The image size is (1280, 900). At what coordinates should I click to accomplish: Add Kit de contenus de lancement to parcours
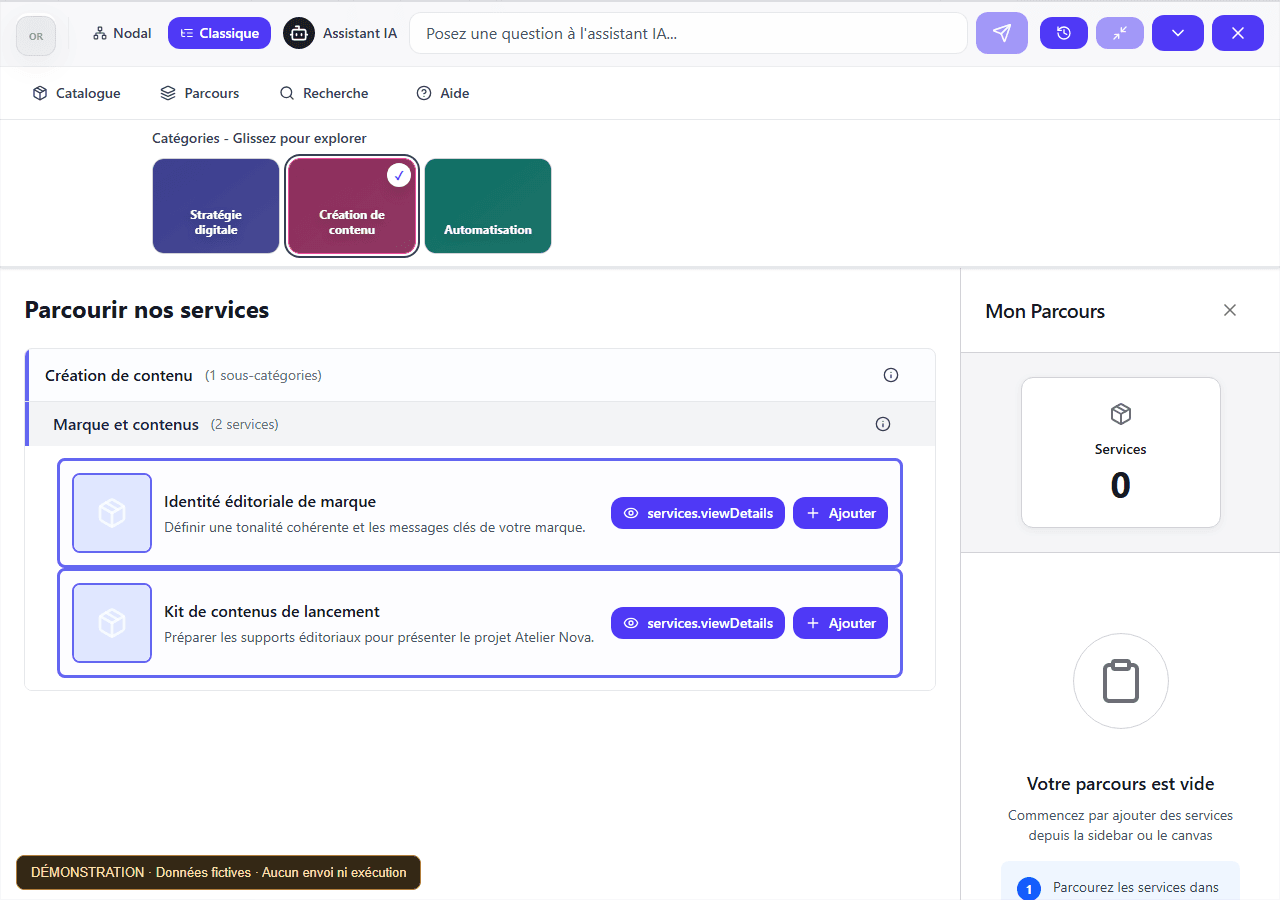(x=840, y=623)
